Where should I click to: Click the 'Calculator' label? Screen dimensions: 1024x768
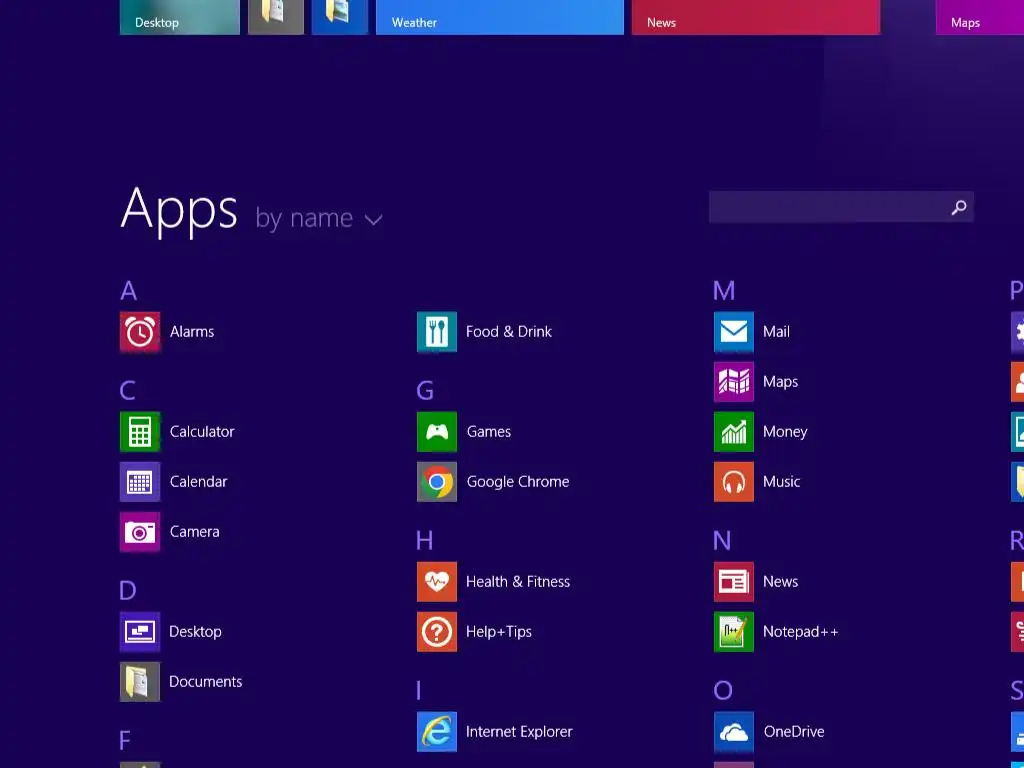(x=202, y=432)
